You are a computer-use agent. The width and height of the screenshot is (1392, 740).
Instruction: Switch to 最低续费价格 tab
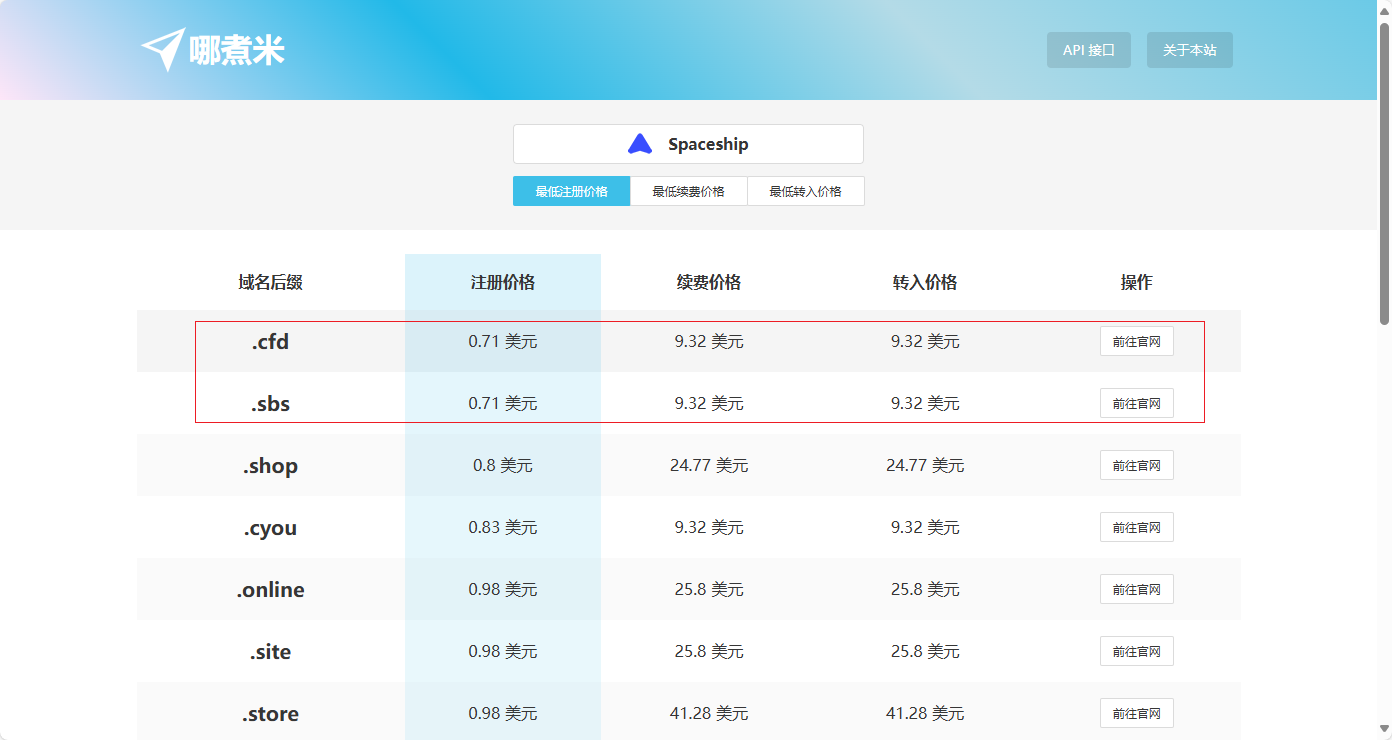pos(689,191)
